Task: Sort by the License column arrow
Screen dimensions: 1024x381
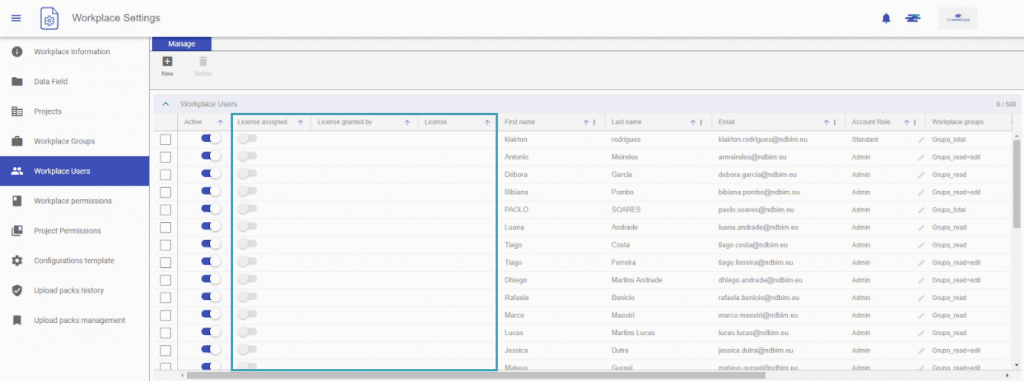Action: tap(487, 122)
